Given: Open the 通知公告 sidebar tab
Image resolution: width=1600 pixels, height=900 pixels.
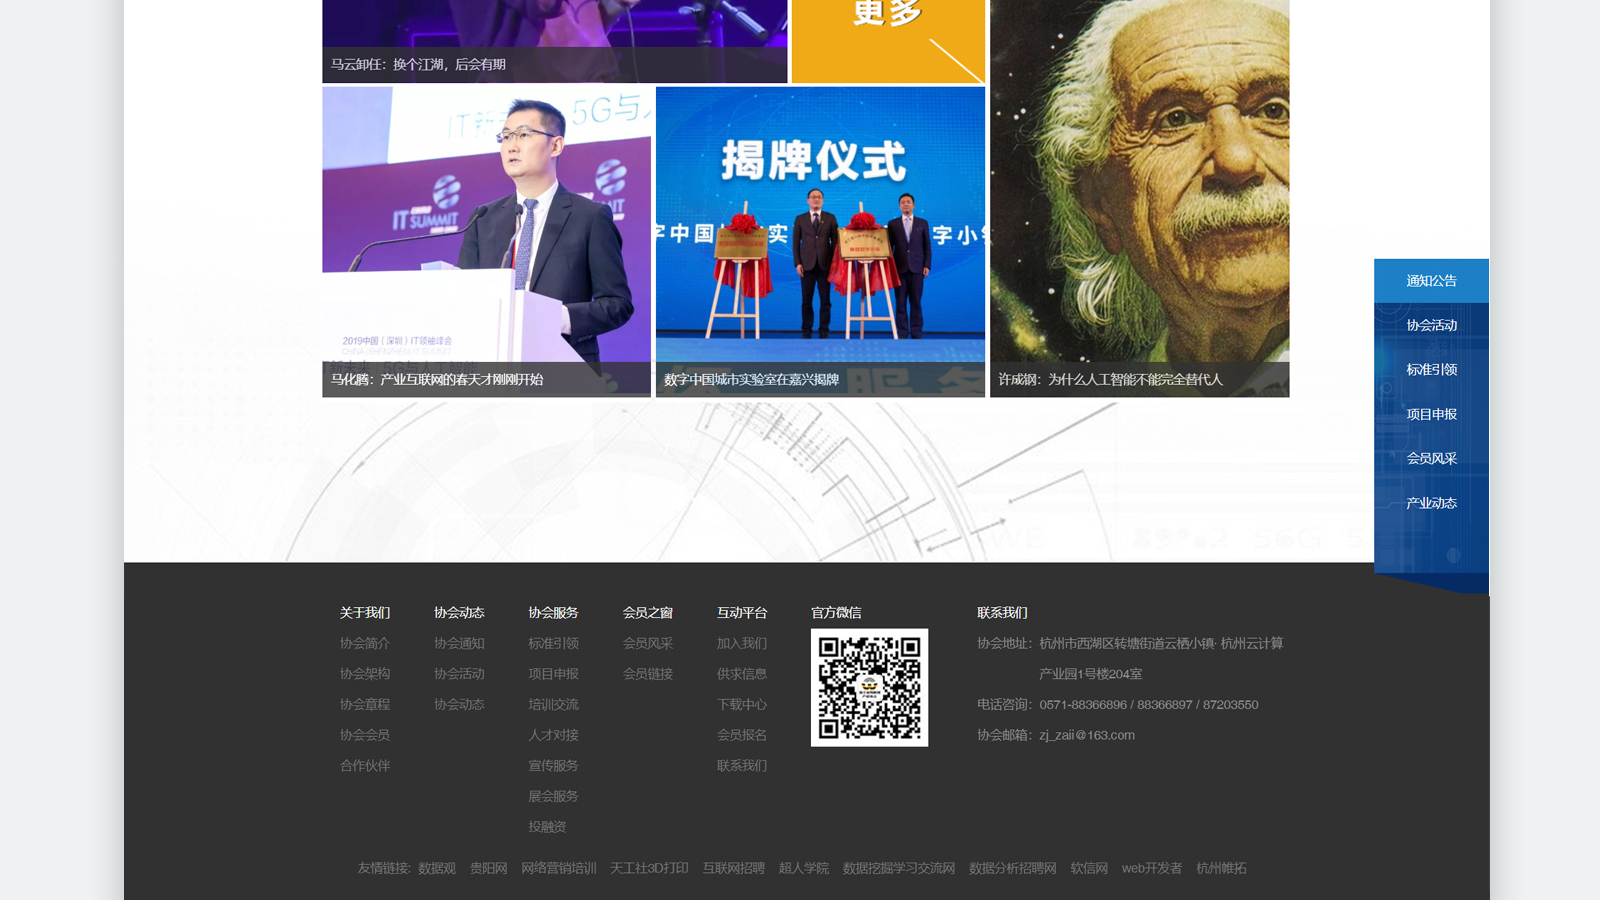Looking at the screenshot, I should (1431, 281).
